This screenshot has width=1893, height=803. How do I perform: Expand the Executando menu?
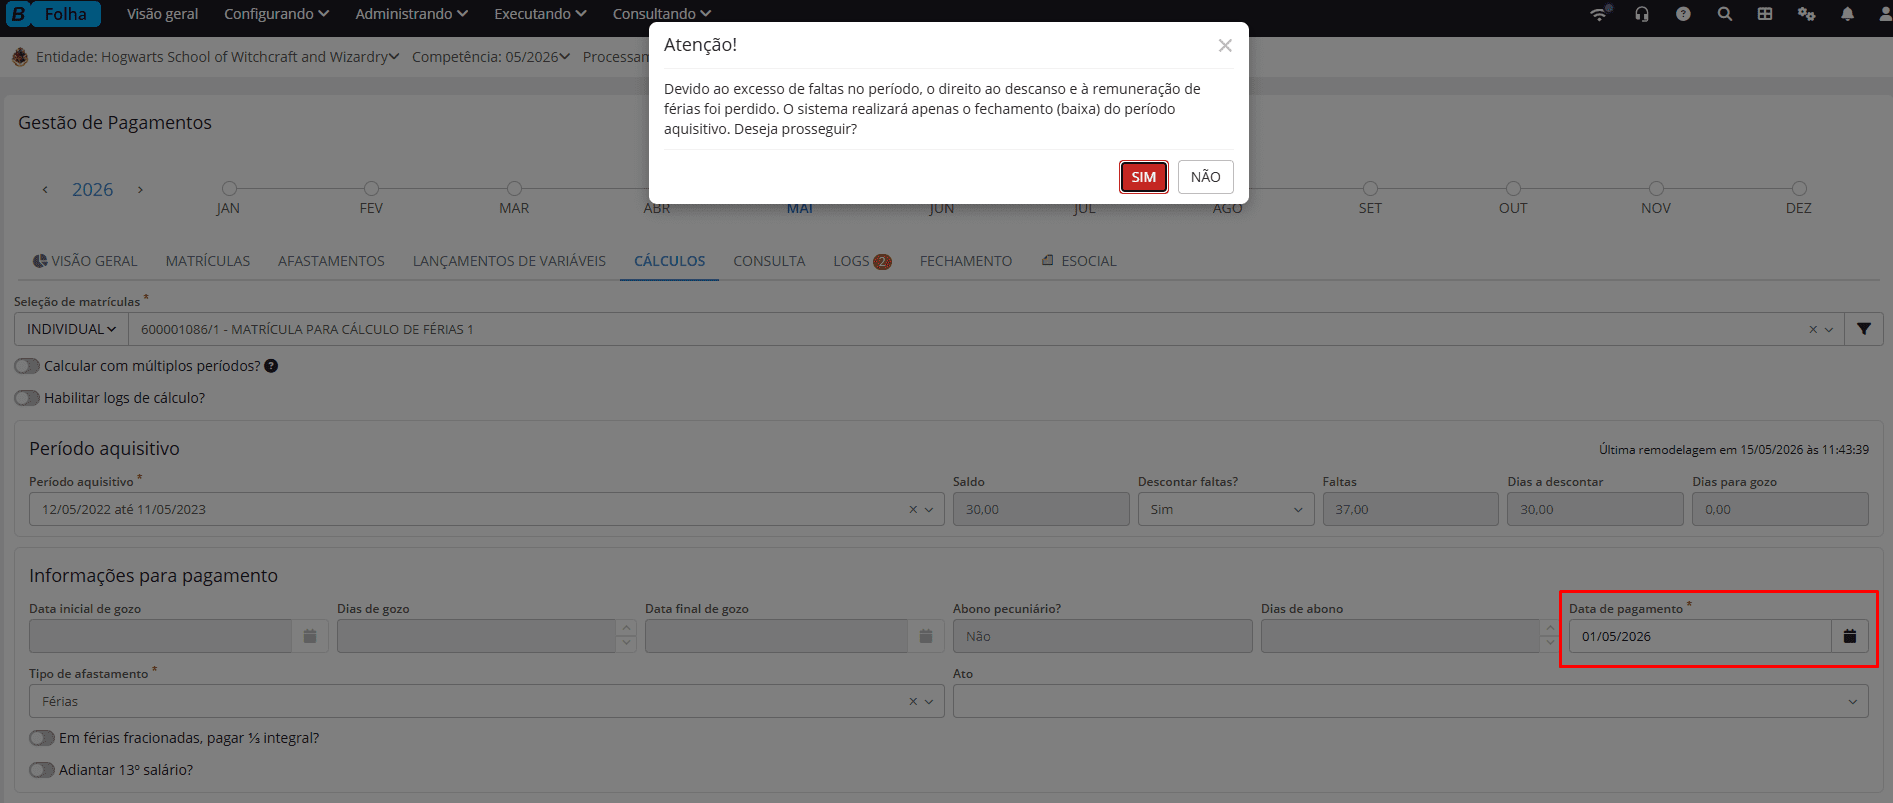point(540,14)
